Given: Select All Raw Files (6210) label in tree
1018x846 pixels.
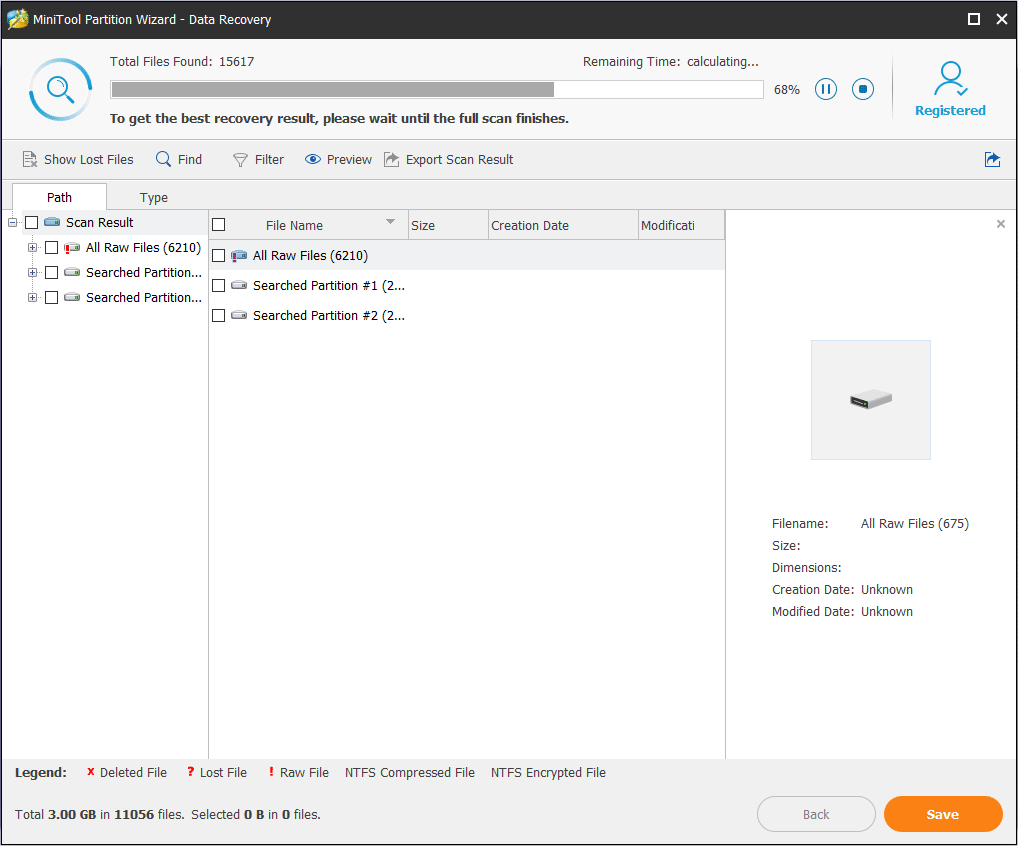Looking at the screenshot, I should click(143, 247).
